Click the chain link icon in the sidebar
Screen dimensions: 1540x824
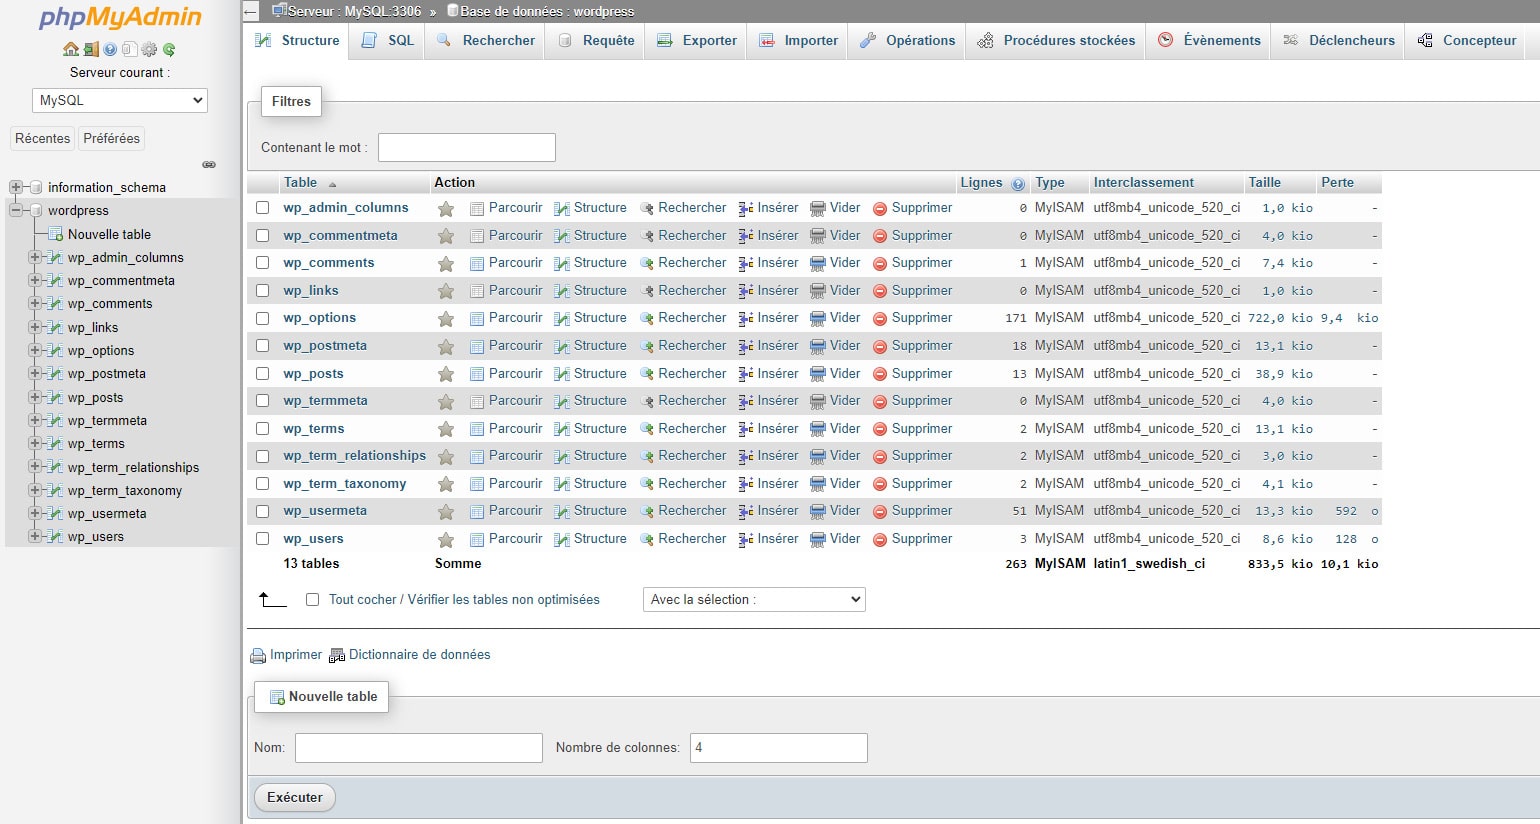click(209, 164)
